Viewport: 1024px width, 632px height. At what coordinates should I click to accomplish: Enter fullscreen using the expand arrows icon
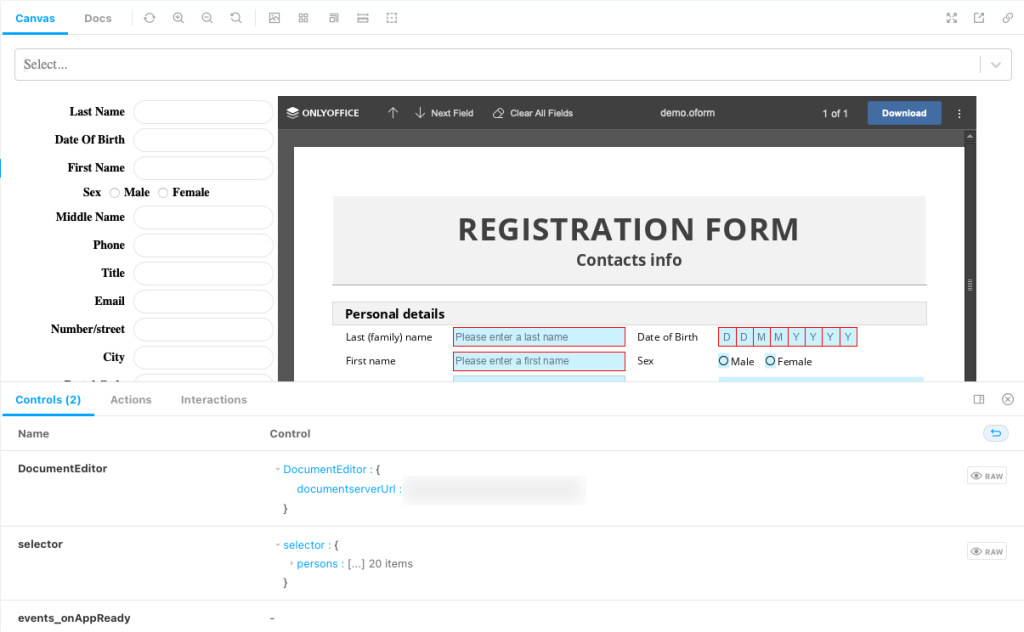click(951, 17)
